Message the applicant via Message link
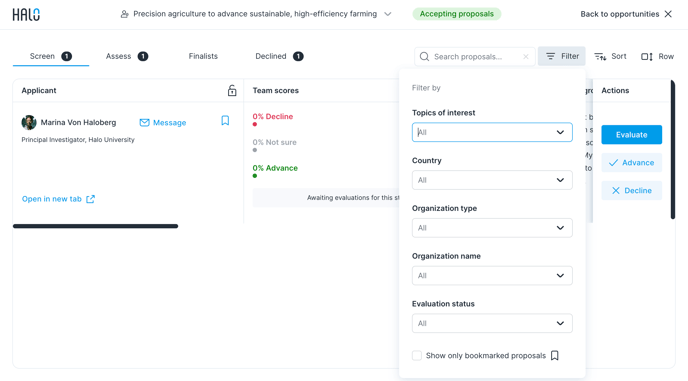 coord(163,122)
